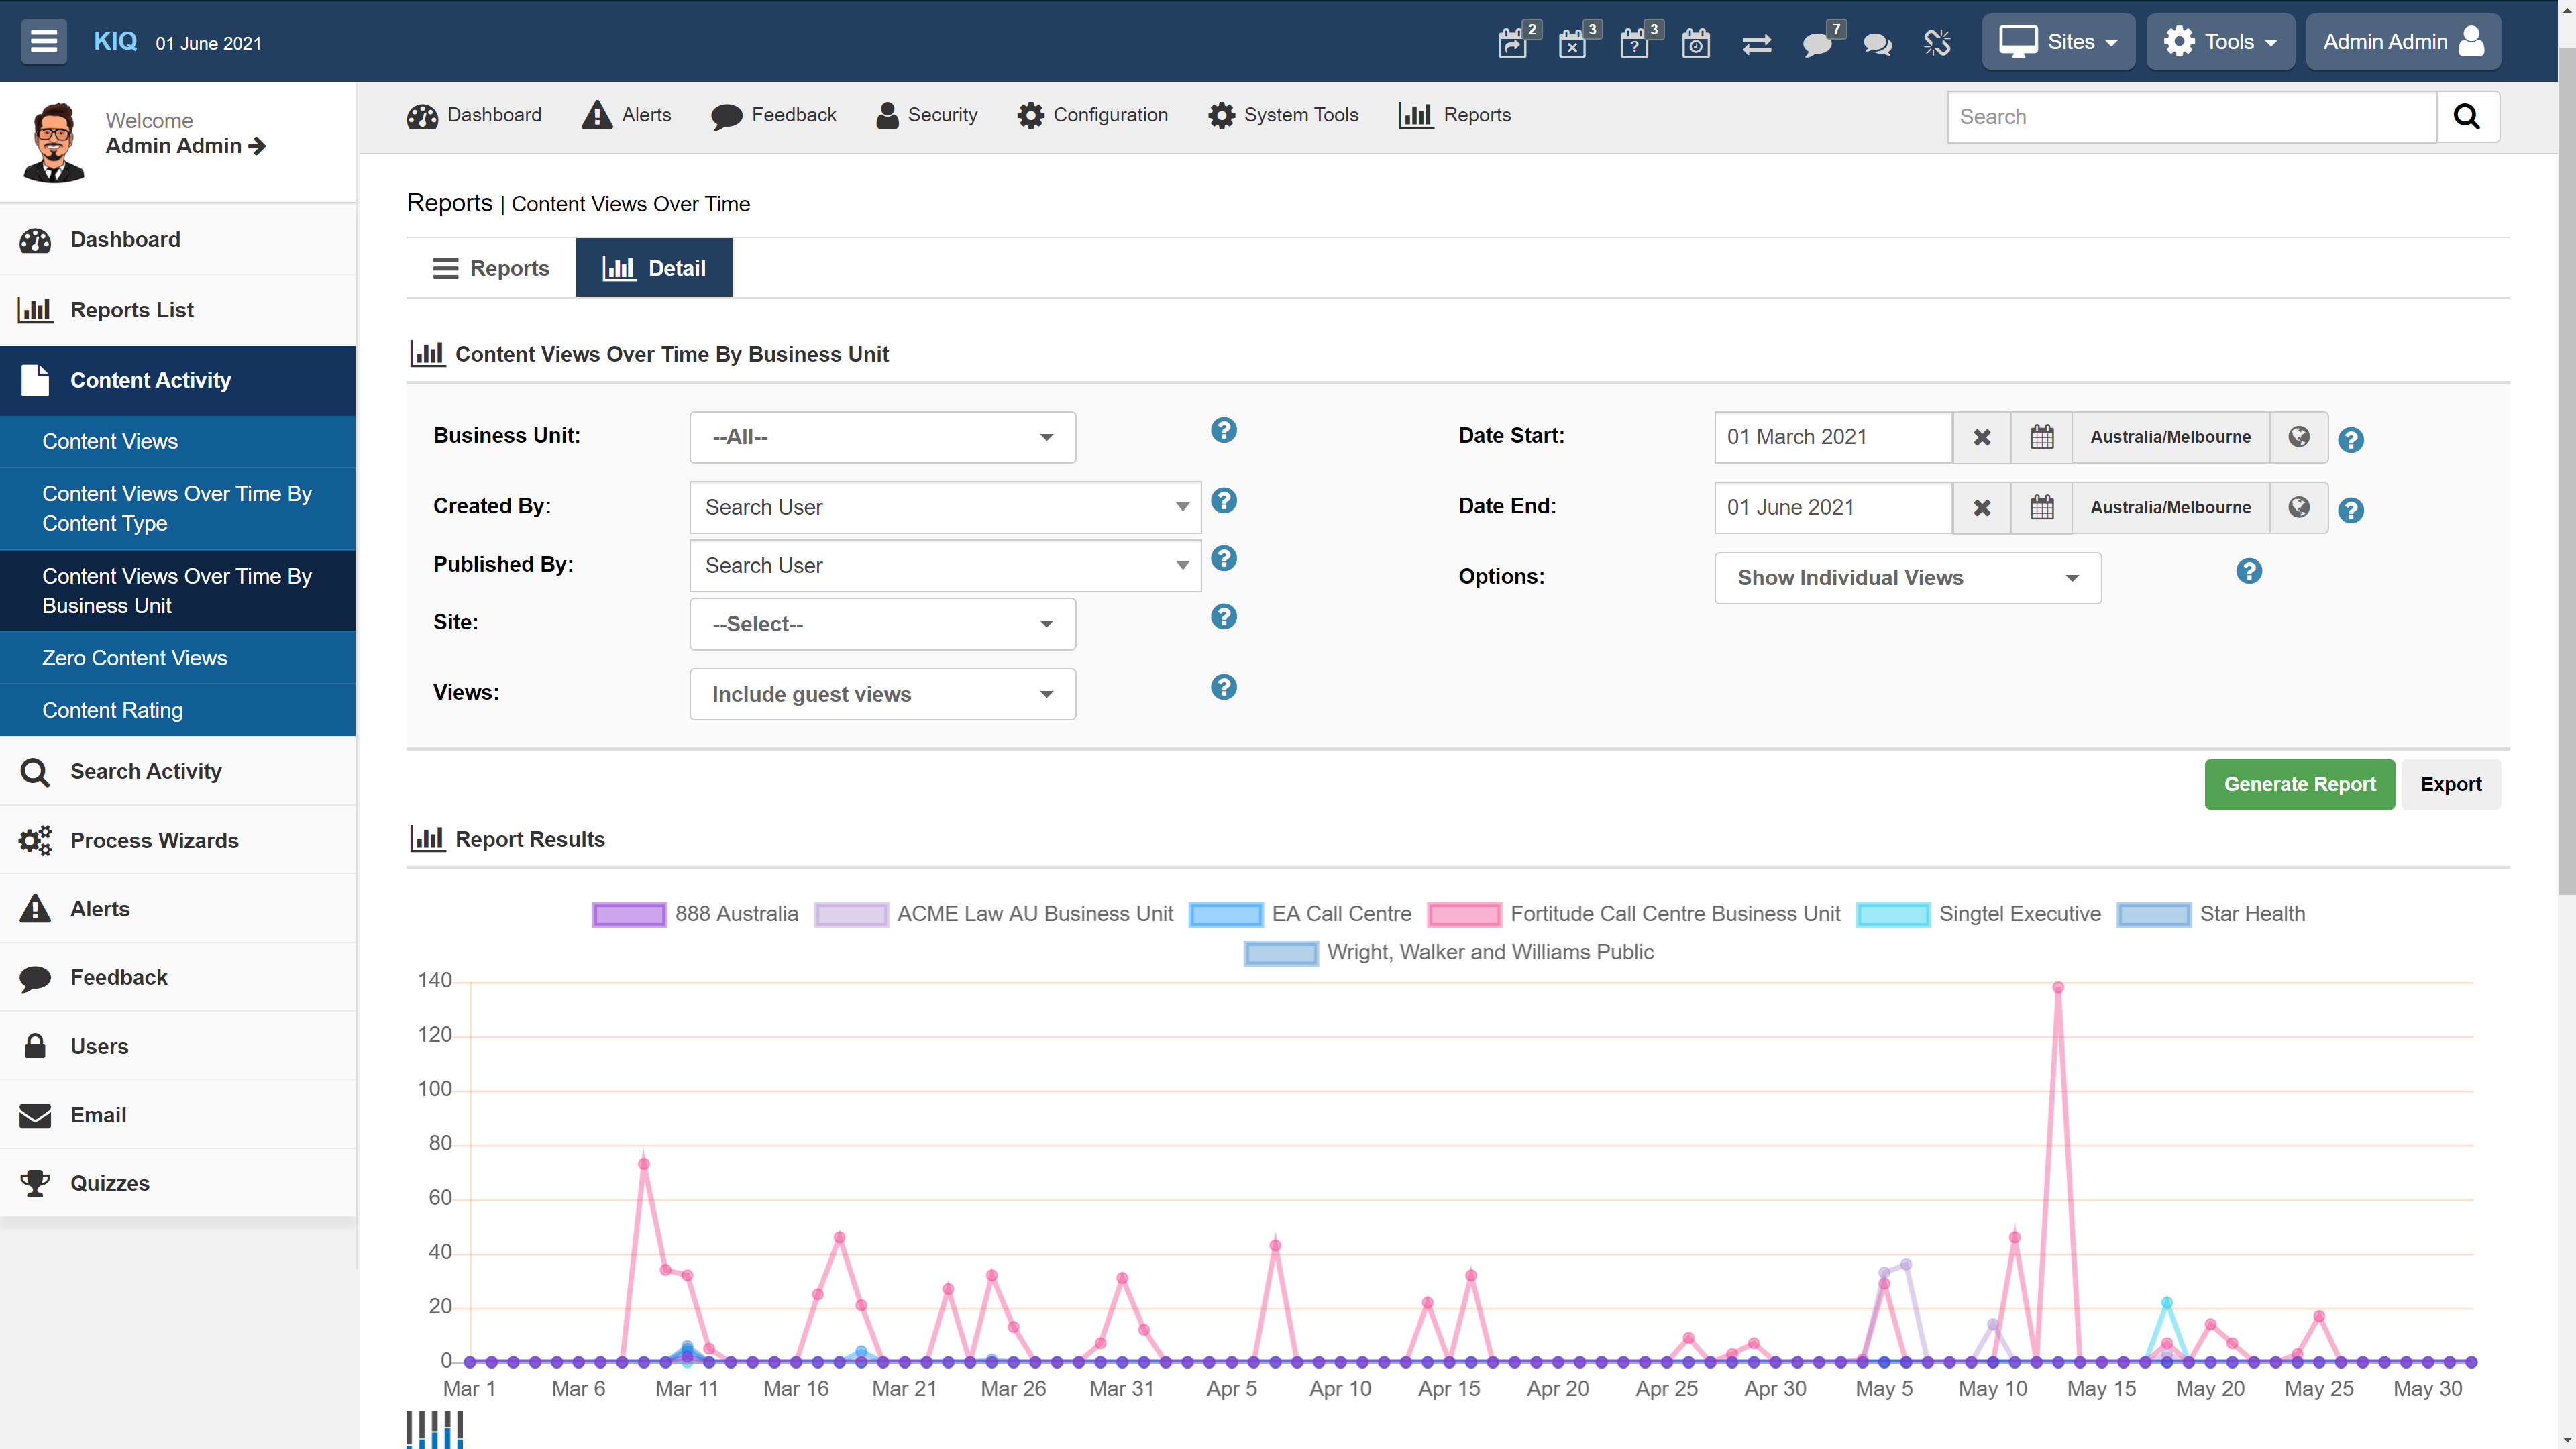Click the Export button
This screenshot has height=1449, width=2576.
(x=2450, y=784)
